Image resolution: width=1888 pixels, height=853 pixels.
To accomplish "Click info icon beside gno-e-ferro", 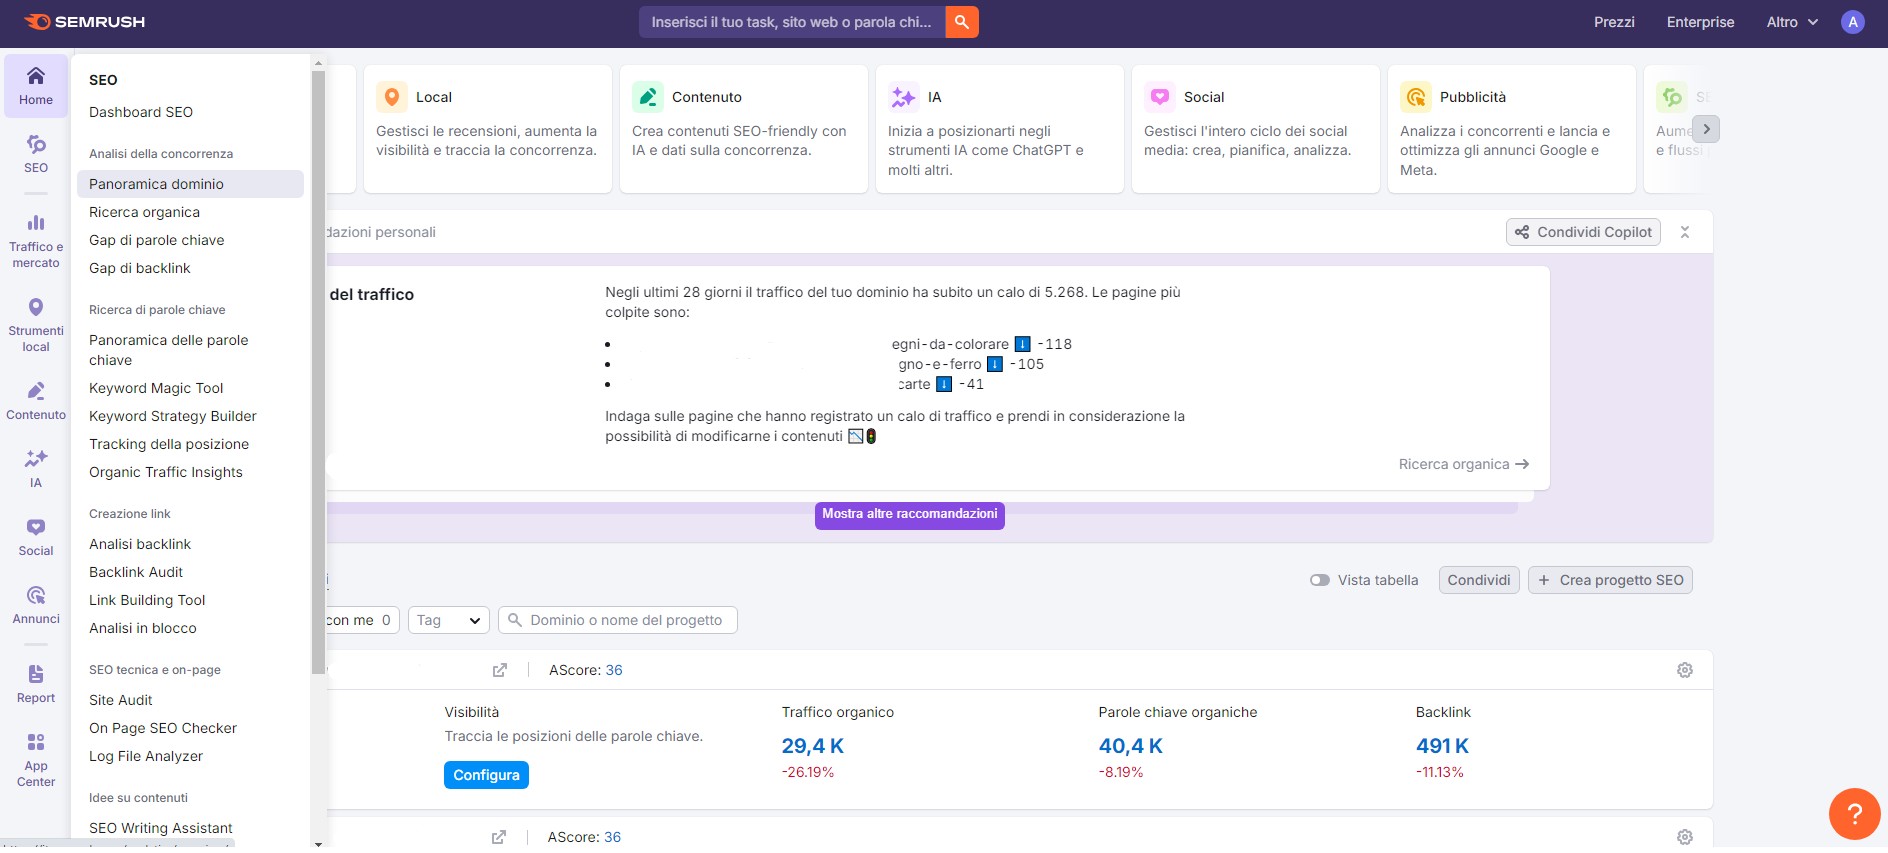I will [995, 364].
